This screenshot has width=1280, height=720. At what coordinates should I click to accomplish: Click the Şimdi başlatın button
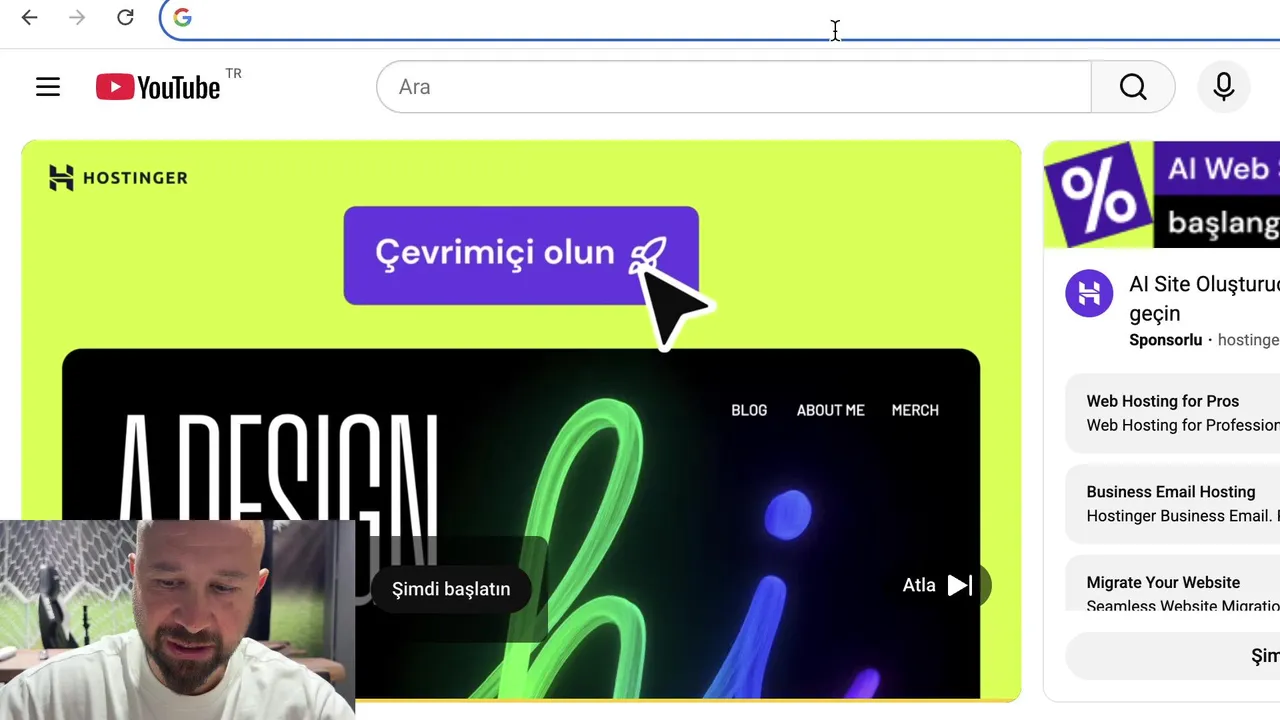click(451, 589)
